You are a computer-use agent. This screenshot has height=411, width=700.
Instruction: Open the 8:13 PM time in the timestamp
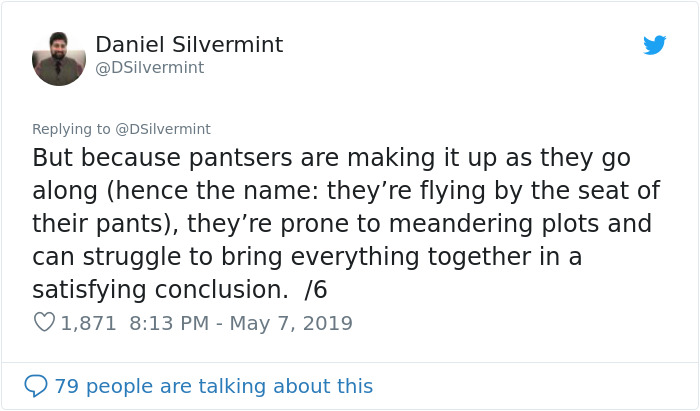167,323
